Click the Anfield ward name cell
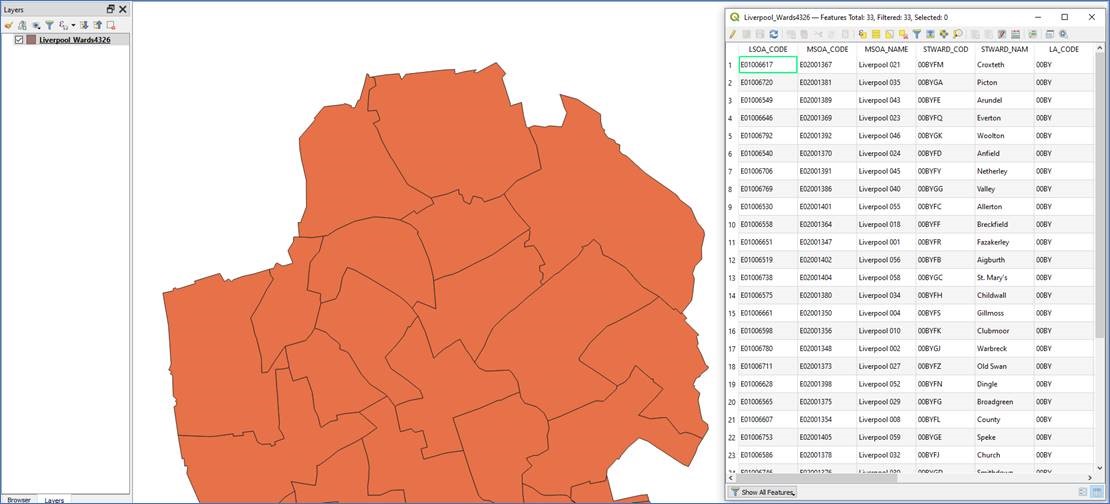This screenshot has height=504, width=1110. point(1005,154)
